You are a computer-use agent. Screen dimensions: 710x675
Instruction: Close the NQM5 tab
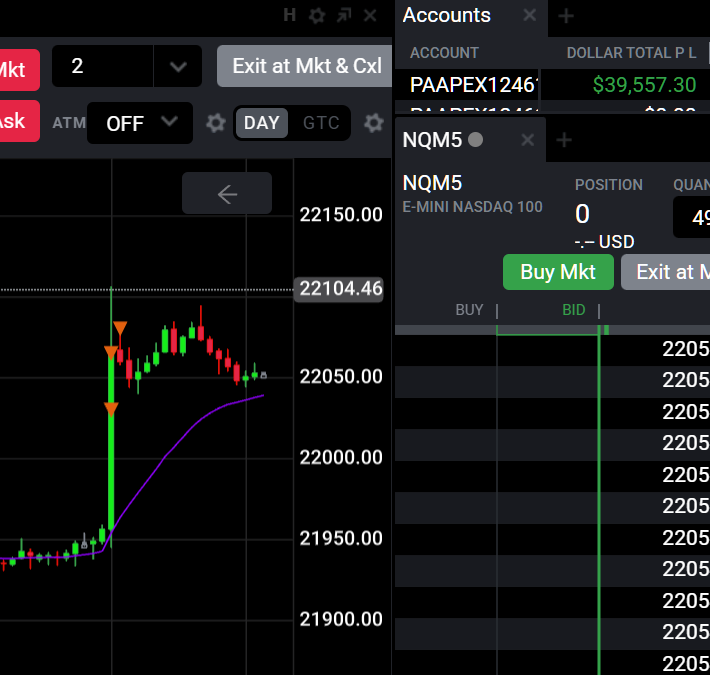point(528,140)
